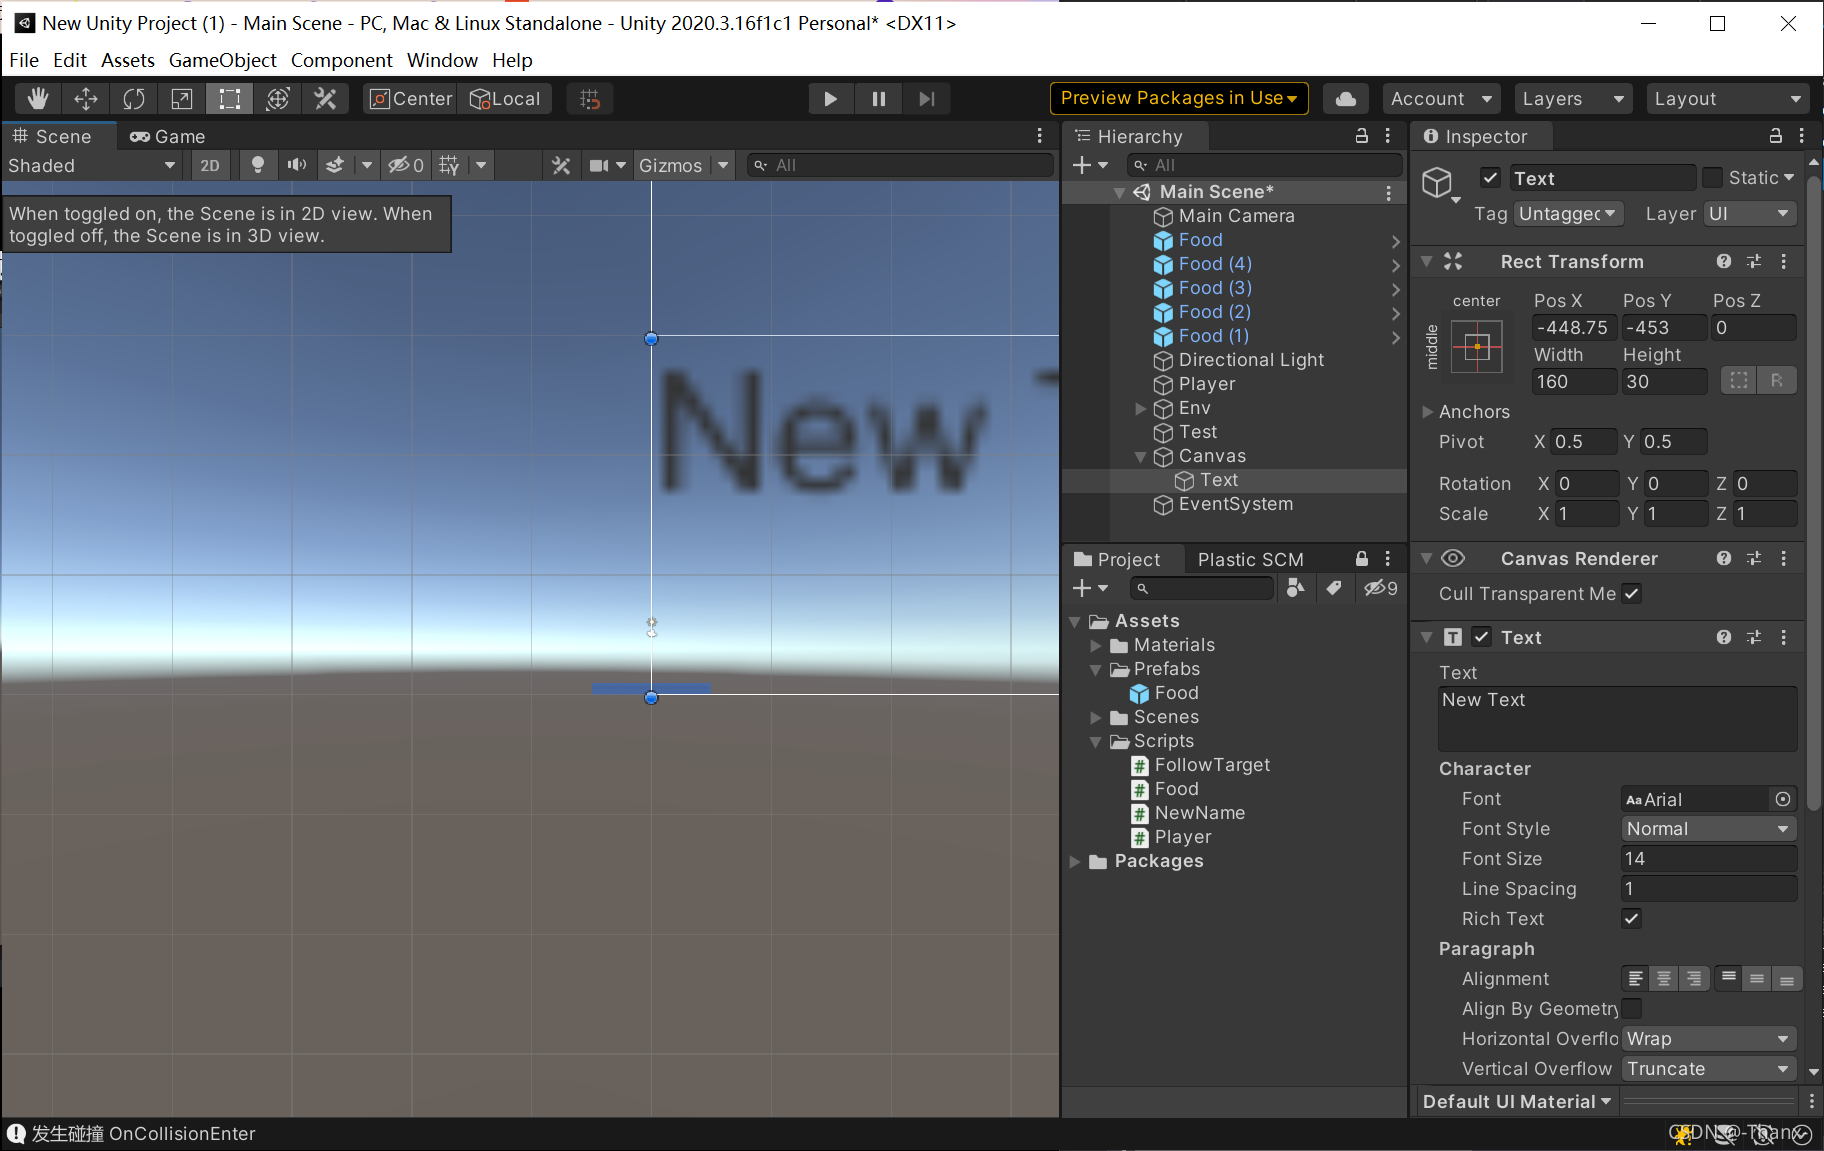1824x1151 pixels.
Task: Open Canvas Renderer preset icon
Action: pyautogui.click(x=1754, y=559)
